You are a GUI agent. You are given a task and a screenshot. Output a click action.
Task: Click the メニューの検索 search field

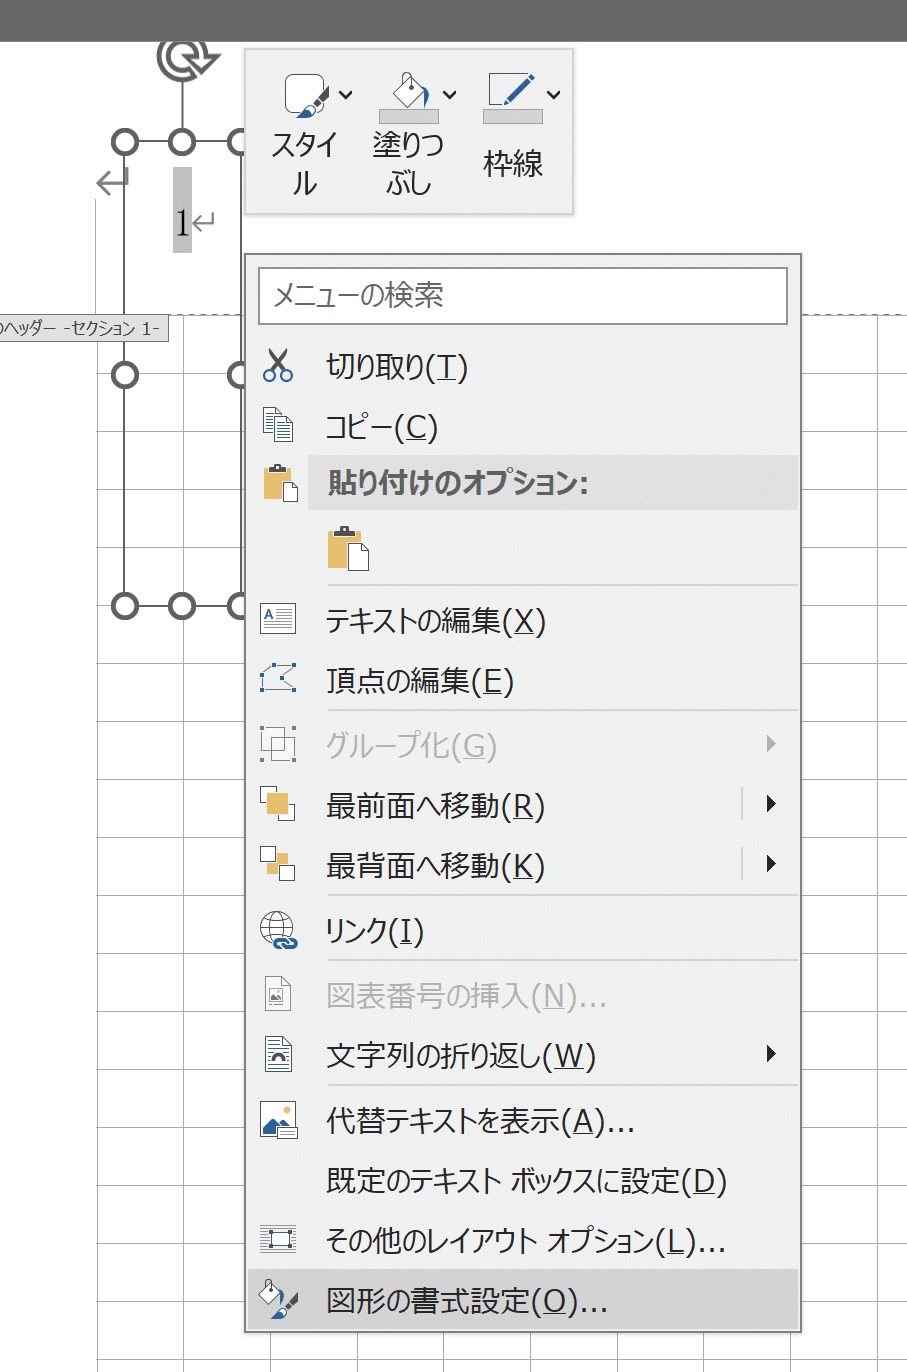pyautogui.click(x=523, y=295)
